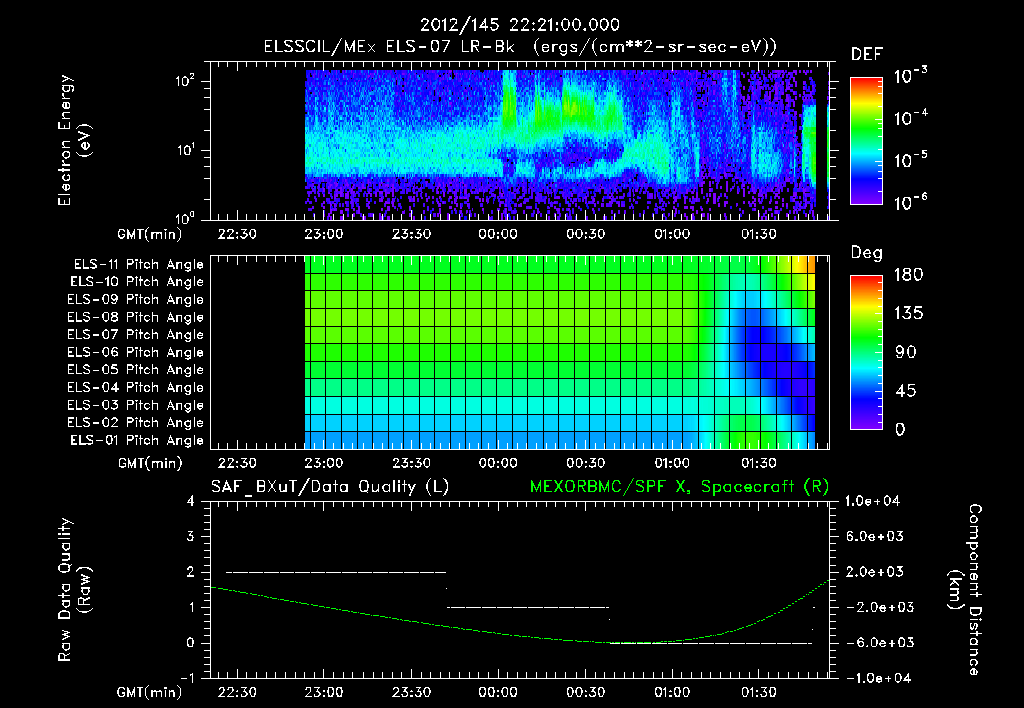Select the ELS-09 Pitch Angle label
The image size is (1024, 708).
click(x=135, y=300)
